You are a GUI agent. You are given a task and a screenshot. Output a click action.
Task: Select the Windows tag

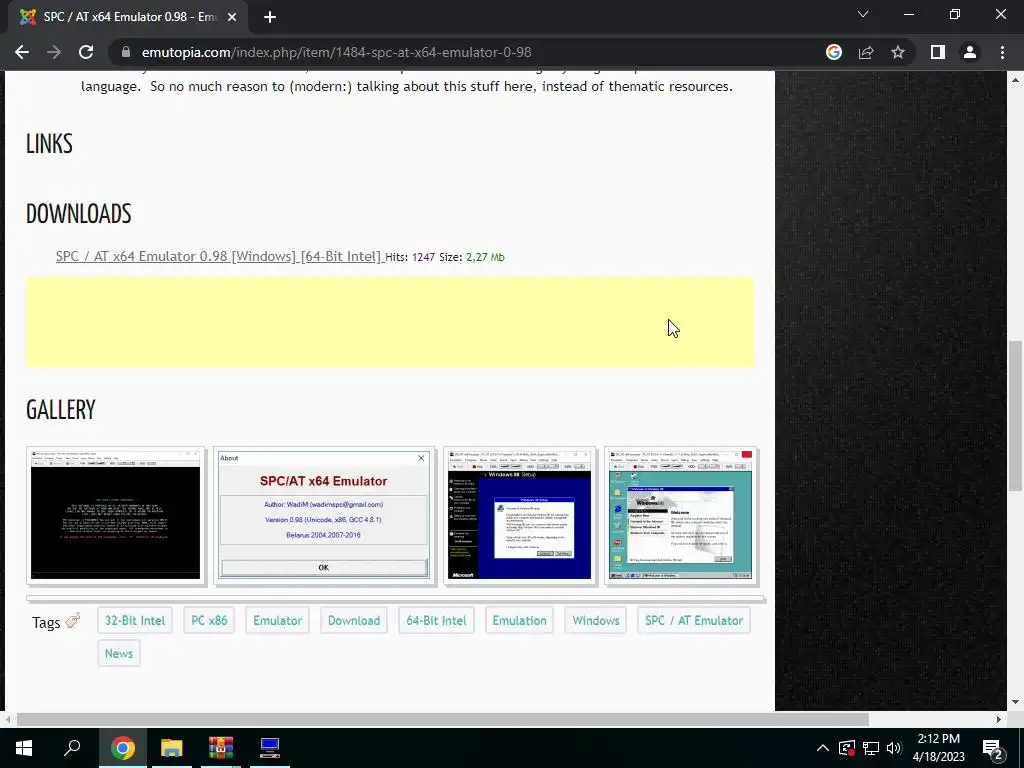[596, 620]
